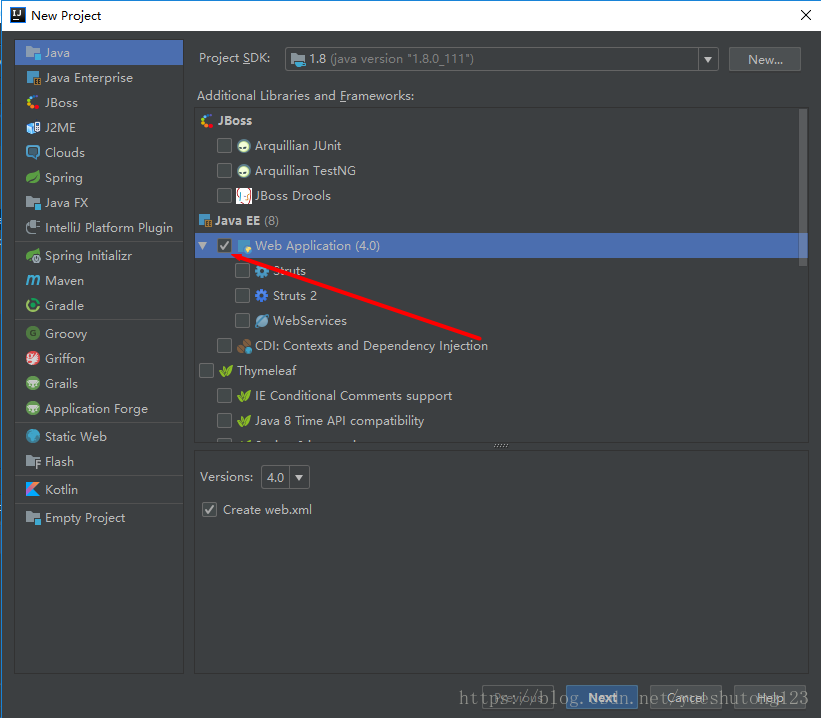The image size is (821, 718).
Task: Enable the Thymeleaf checkbox
Action: (206, 371)
